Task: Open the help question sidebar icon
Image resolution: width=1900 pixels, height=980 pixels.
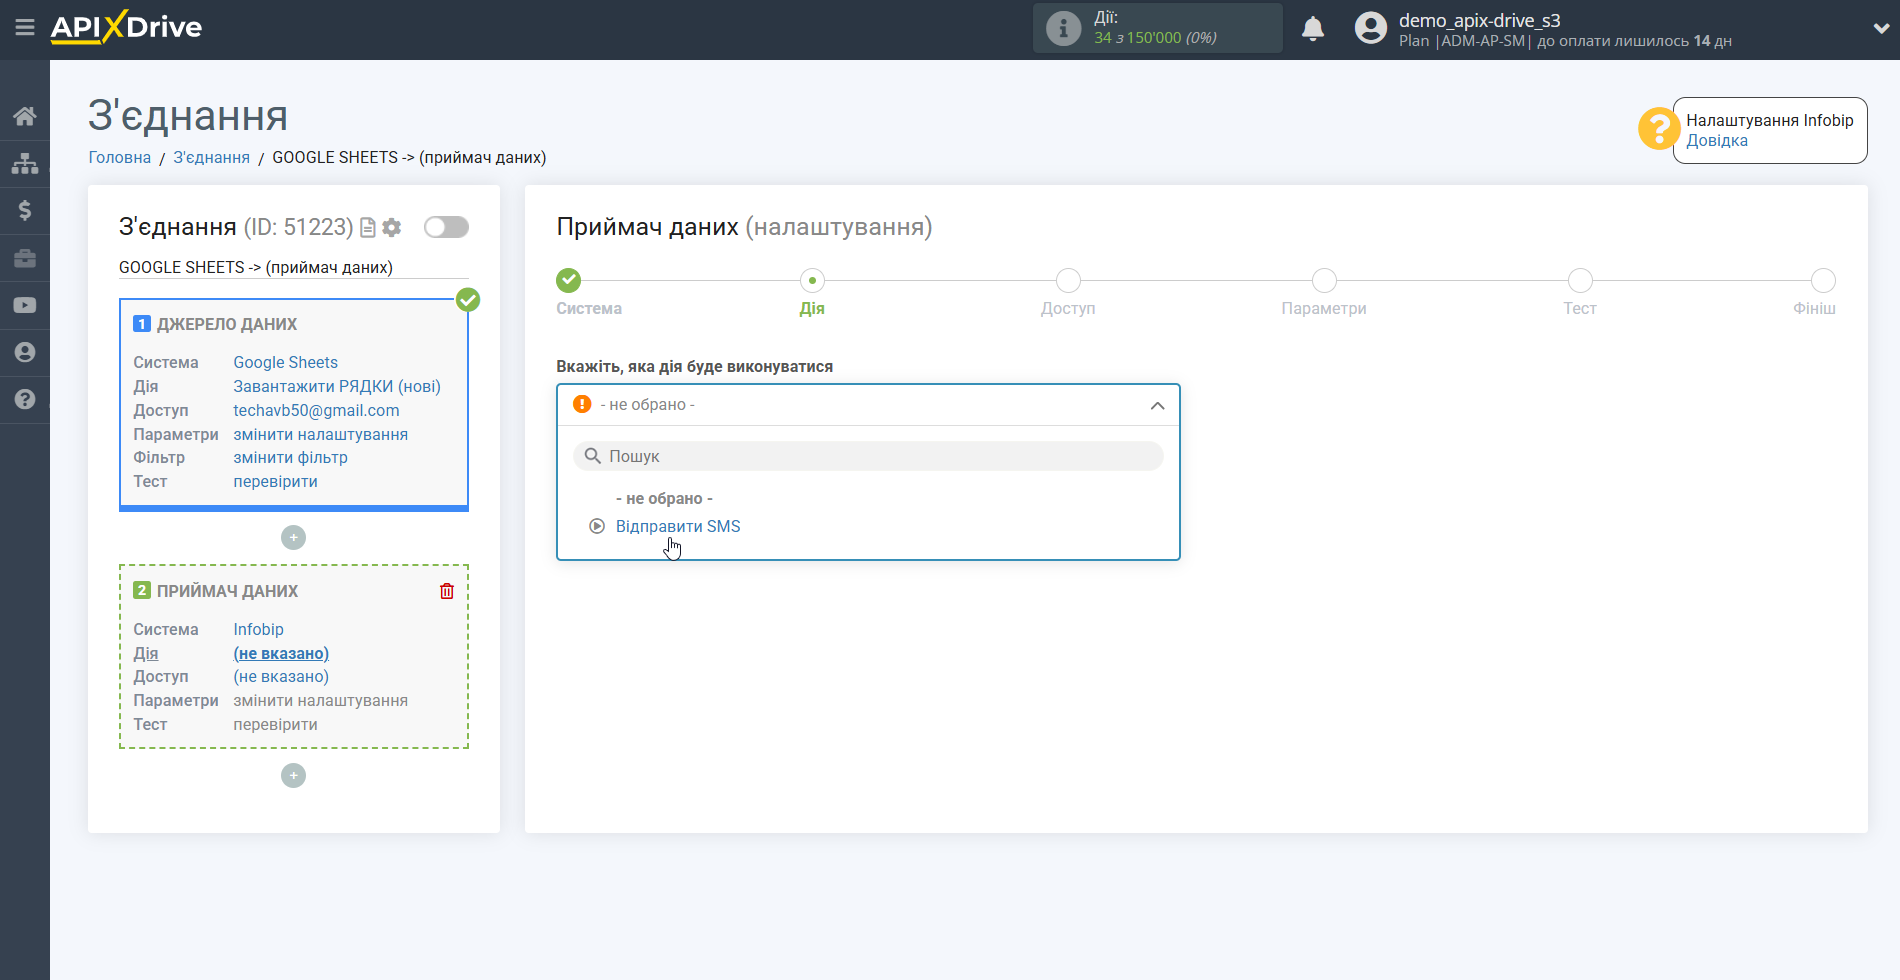Action: point(25,399)
